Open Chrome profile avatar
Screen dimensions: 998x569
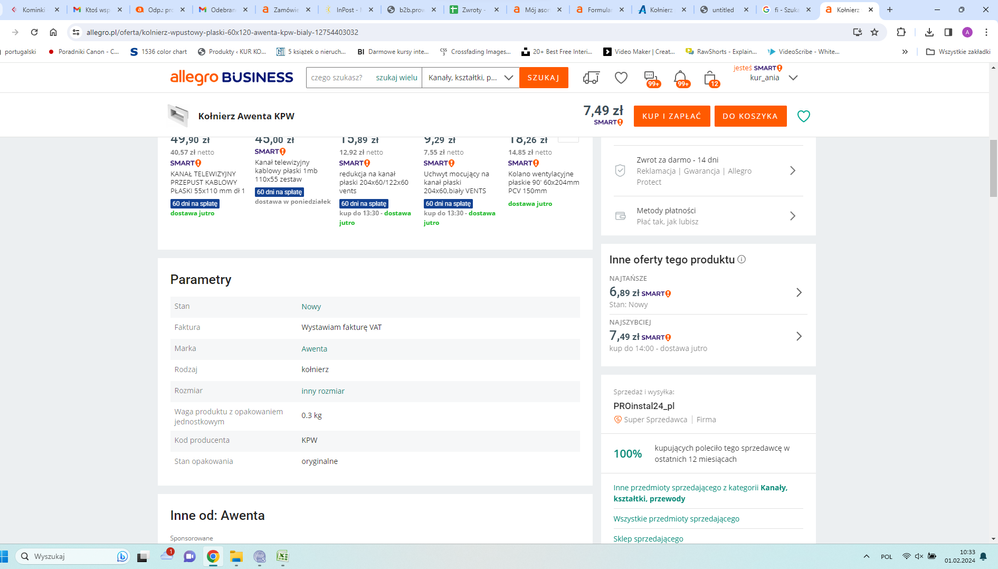pos(967,32)
